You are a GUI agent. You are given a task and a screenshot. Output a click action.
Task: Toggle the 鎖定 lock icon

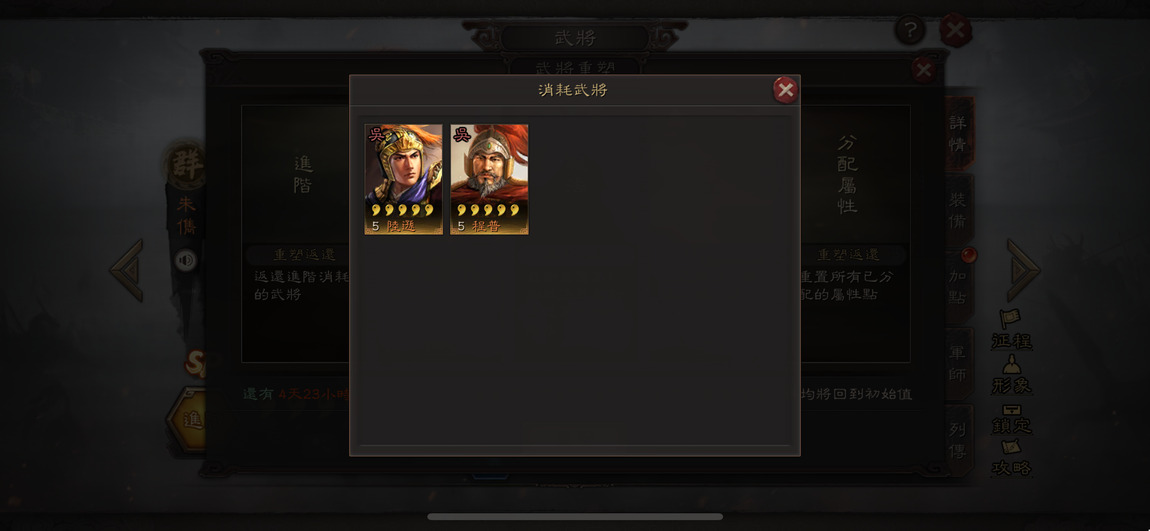pos(1011,419)
